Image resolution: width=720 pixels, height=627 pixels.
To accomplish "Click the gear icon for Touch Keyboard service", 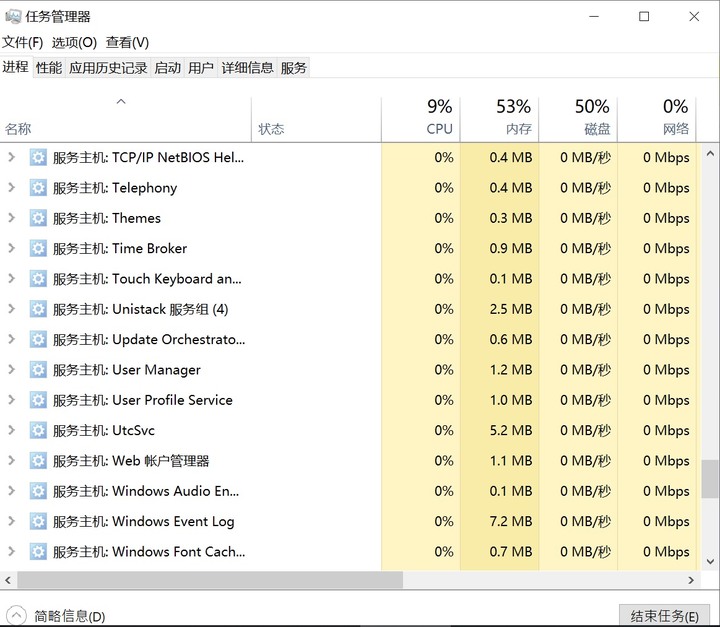I will click(38, 279).
